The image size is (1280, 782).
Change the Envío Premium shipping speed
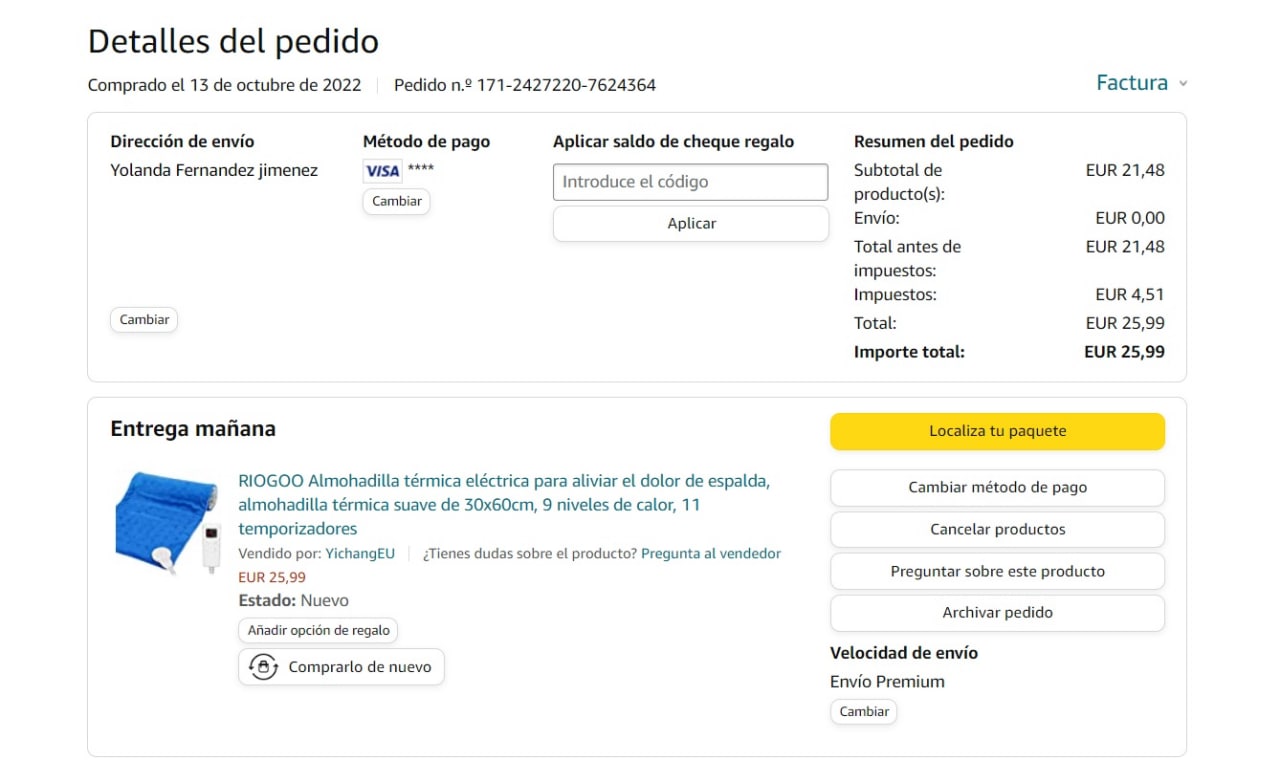pyautogui.click(x=863, y=712)
